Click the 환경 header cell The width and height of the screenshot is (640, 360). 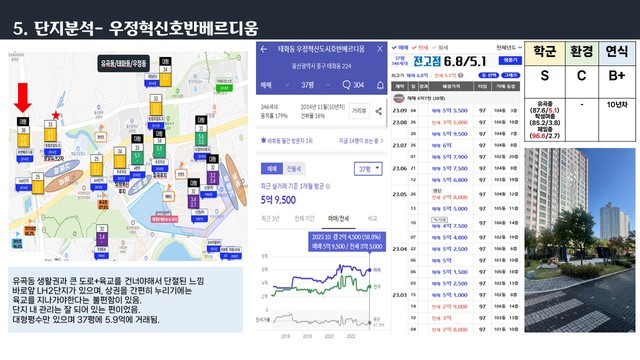pyautogui.click(x=582, y=52)
